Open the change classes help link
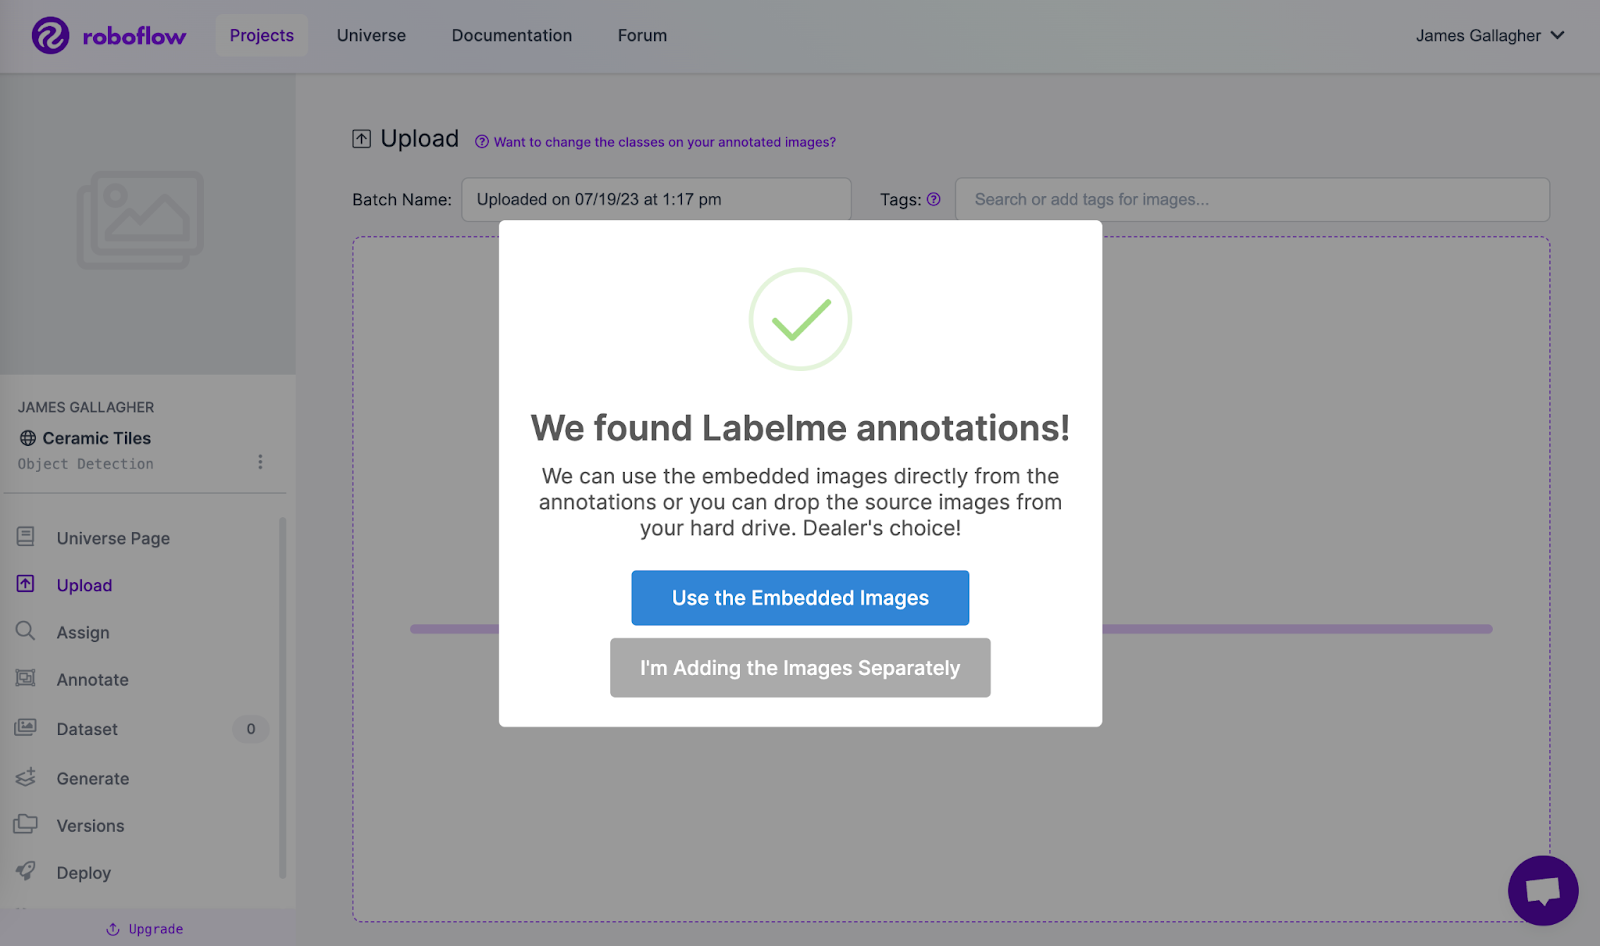Image resolution: width=1600 pixels, height=946 pixels. click(x=664, y=142)
